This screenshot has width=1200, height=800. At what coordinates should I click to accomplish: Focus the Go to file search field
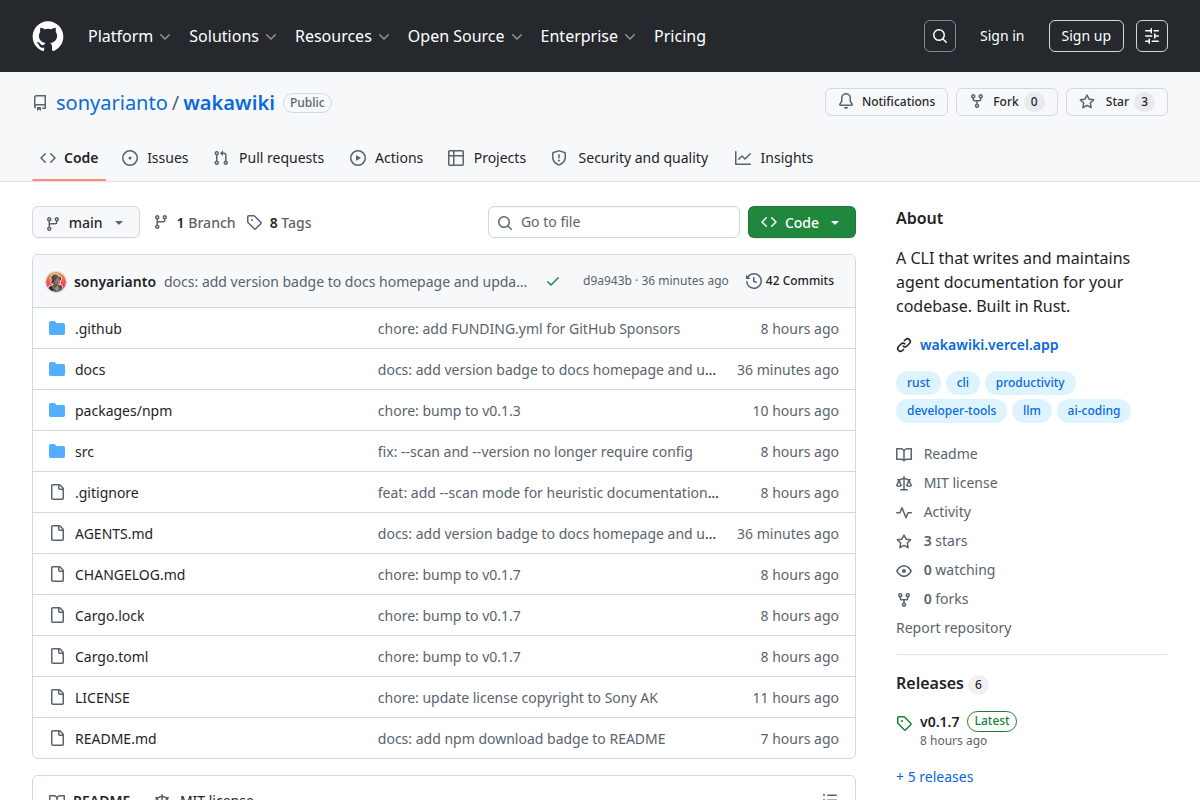tap(614, 222)
